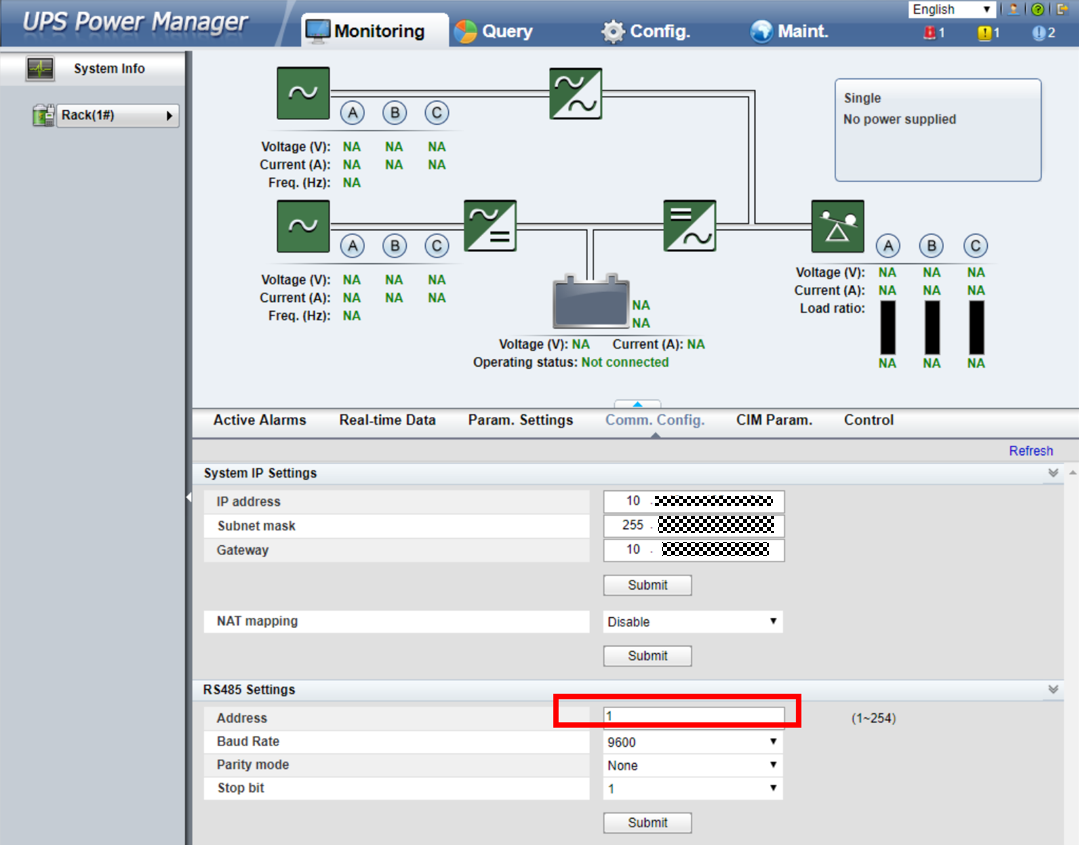Select the AC-to-DC rectifier icon
Image resolution: width=1079 pixels, height=845 pixels.
coord(490,226)
